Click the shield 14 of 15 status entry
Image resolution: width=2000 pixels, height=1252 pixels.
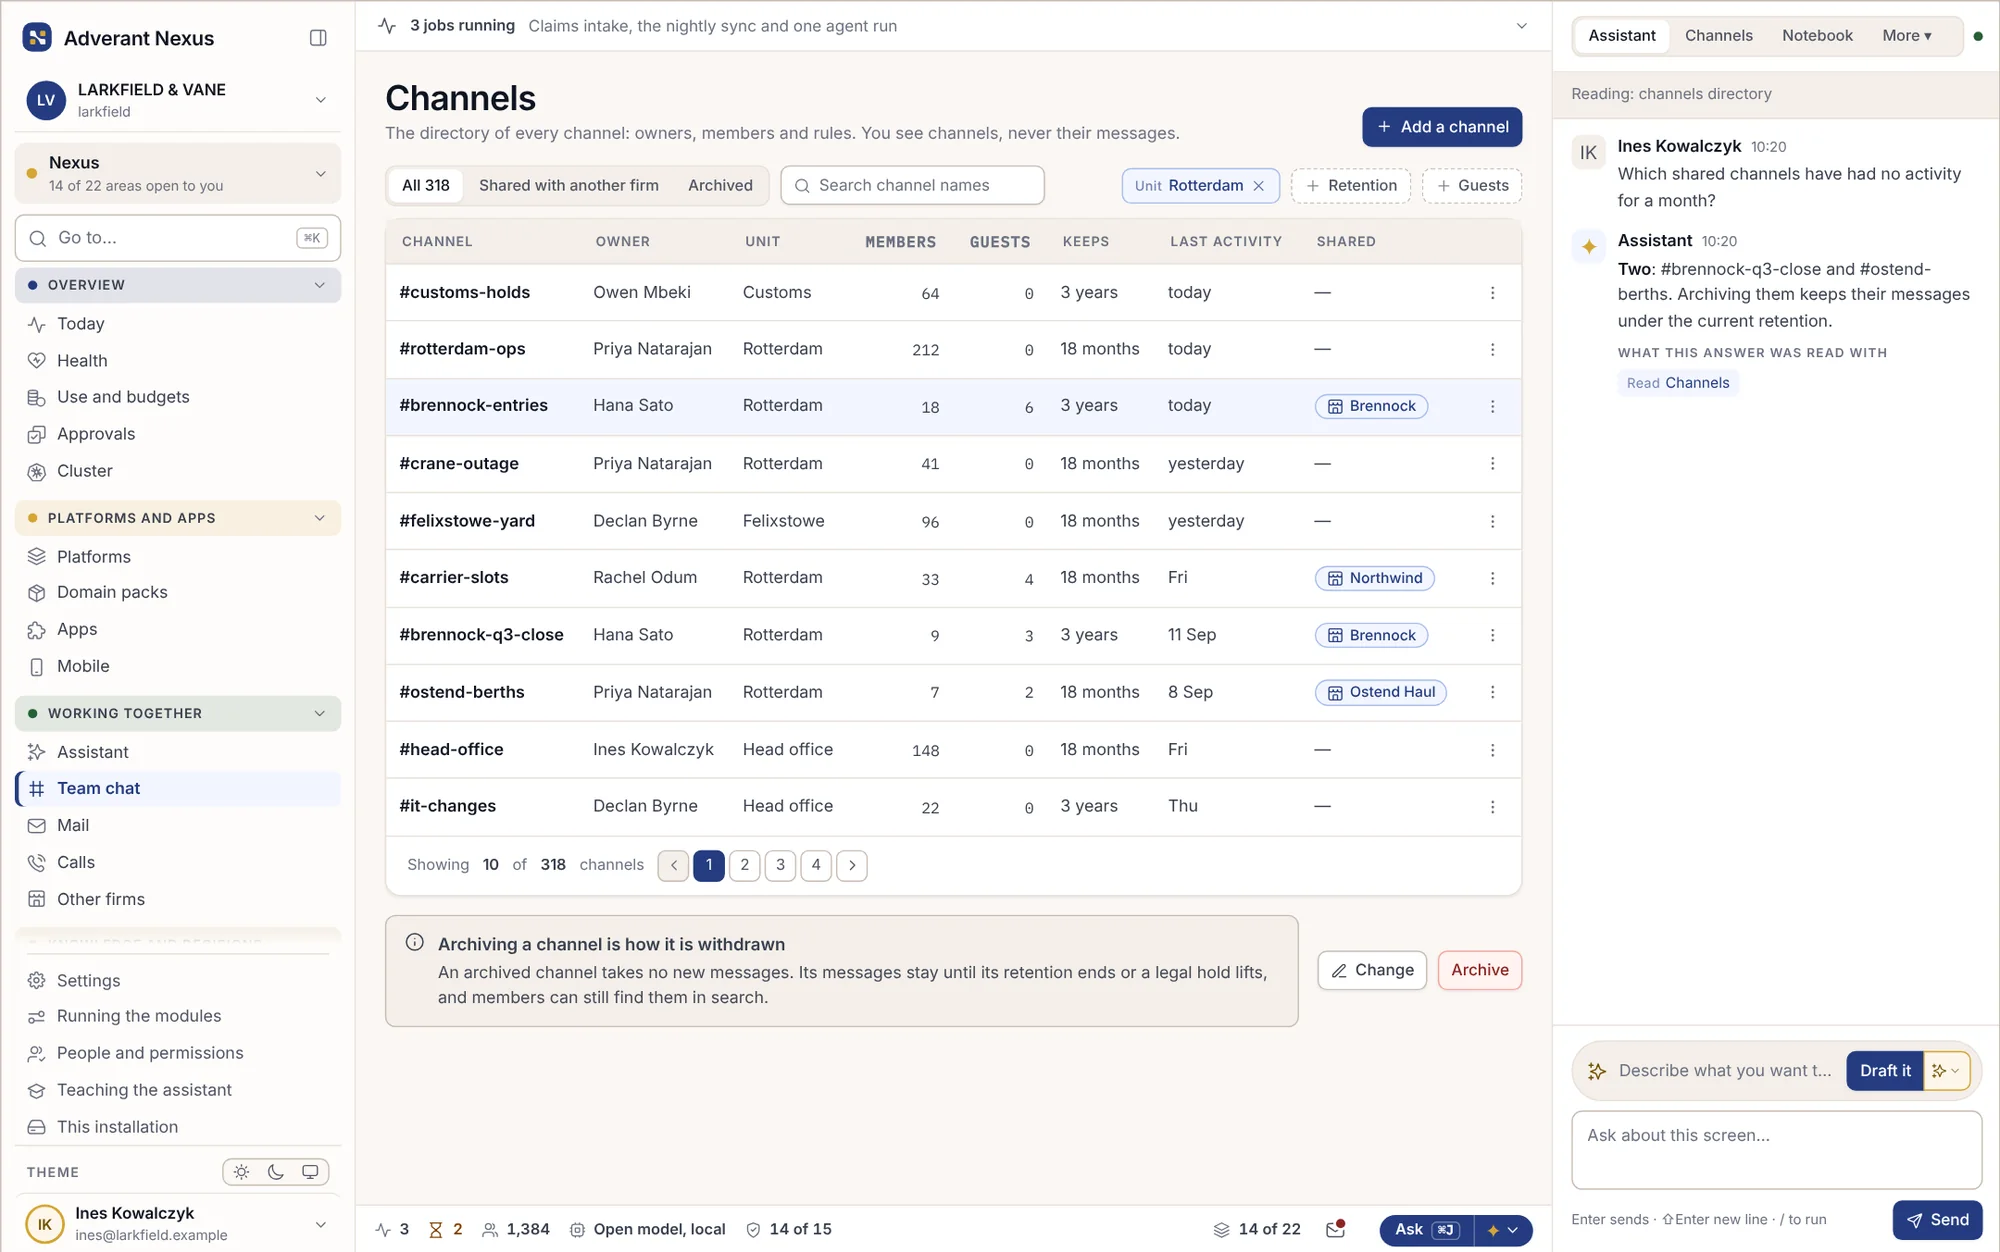(x=789, y=1229)
